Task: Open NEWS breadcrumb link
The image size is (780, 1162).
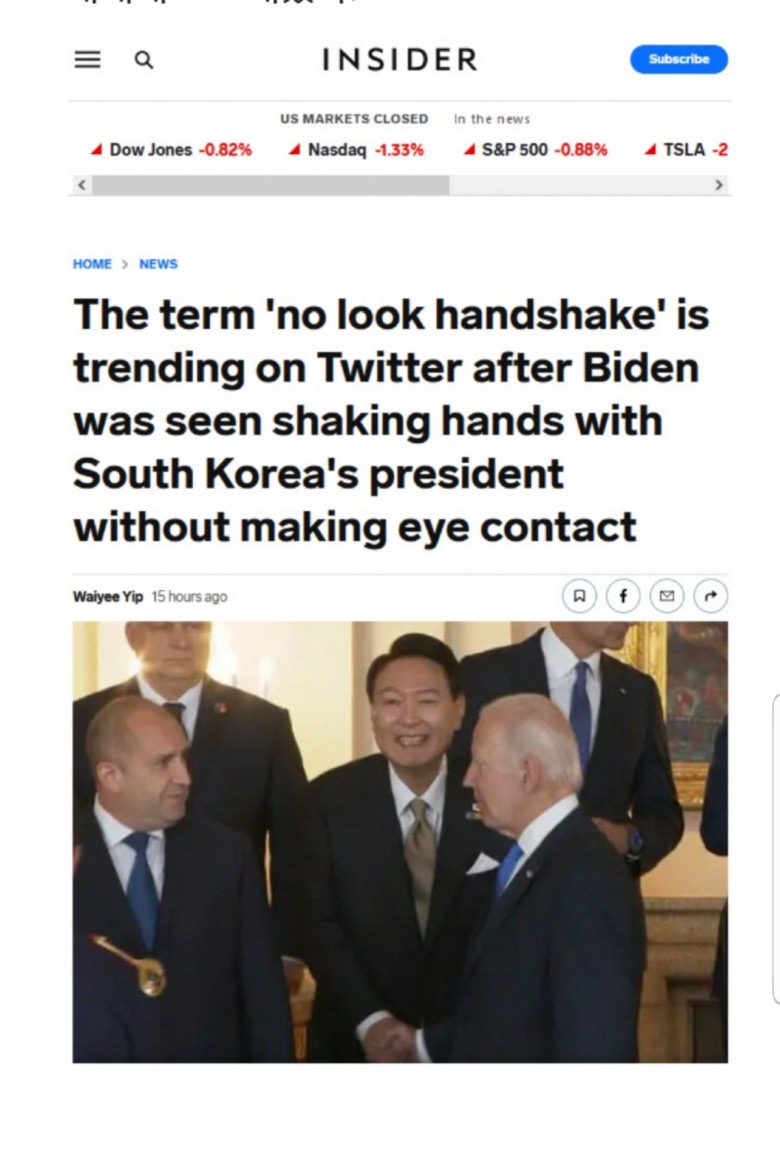Action: click(x=159, y=264)
